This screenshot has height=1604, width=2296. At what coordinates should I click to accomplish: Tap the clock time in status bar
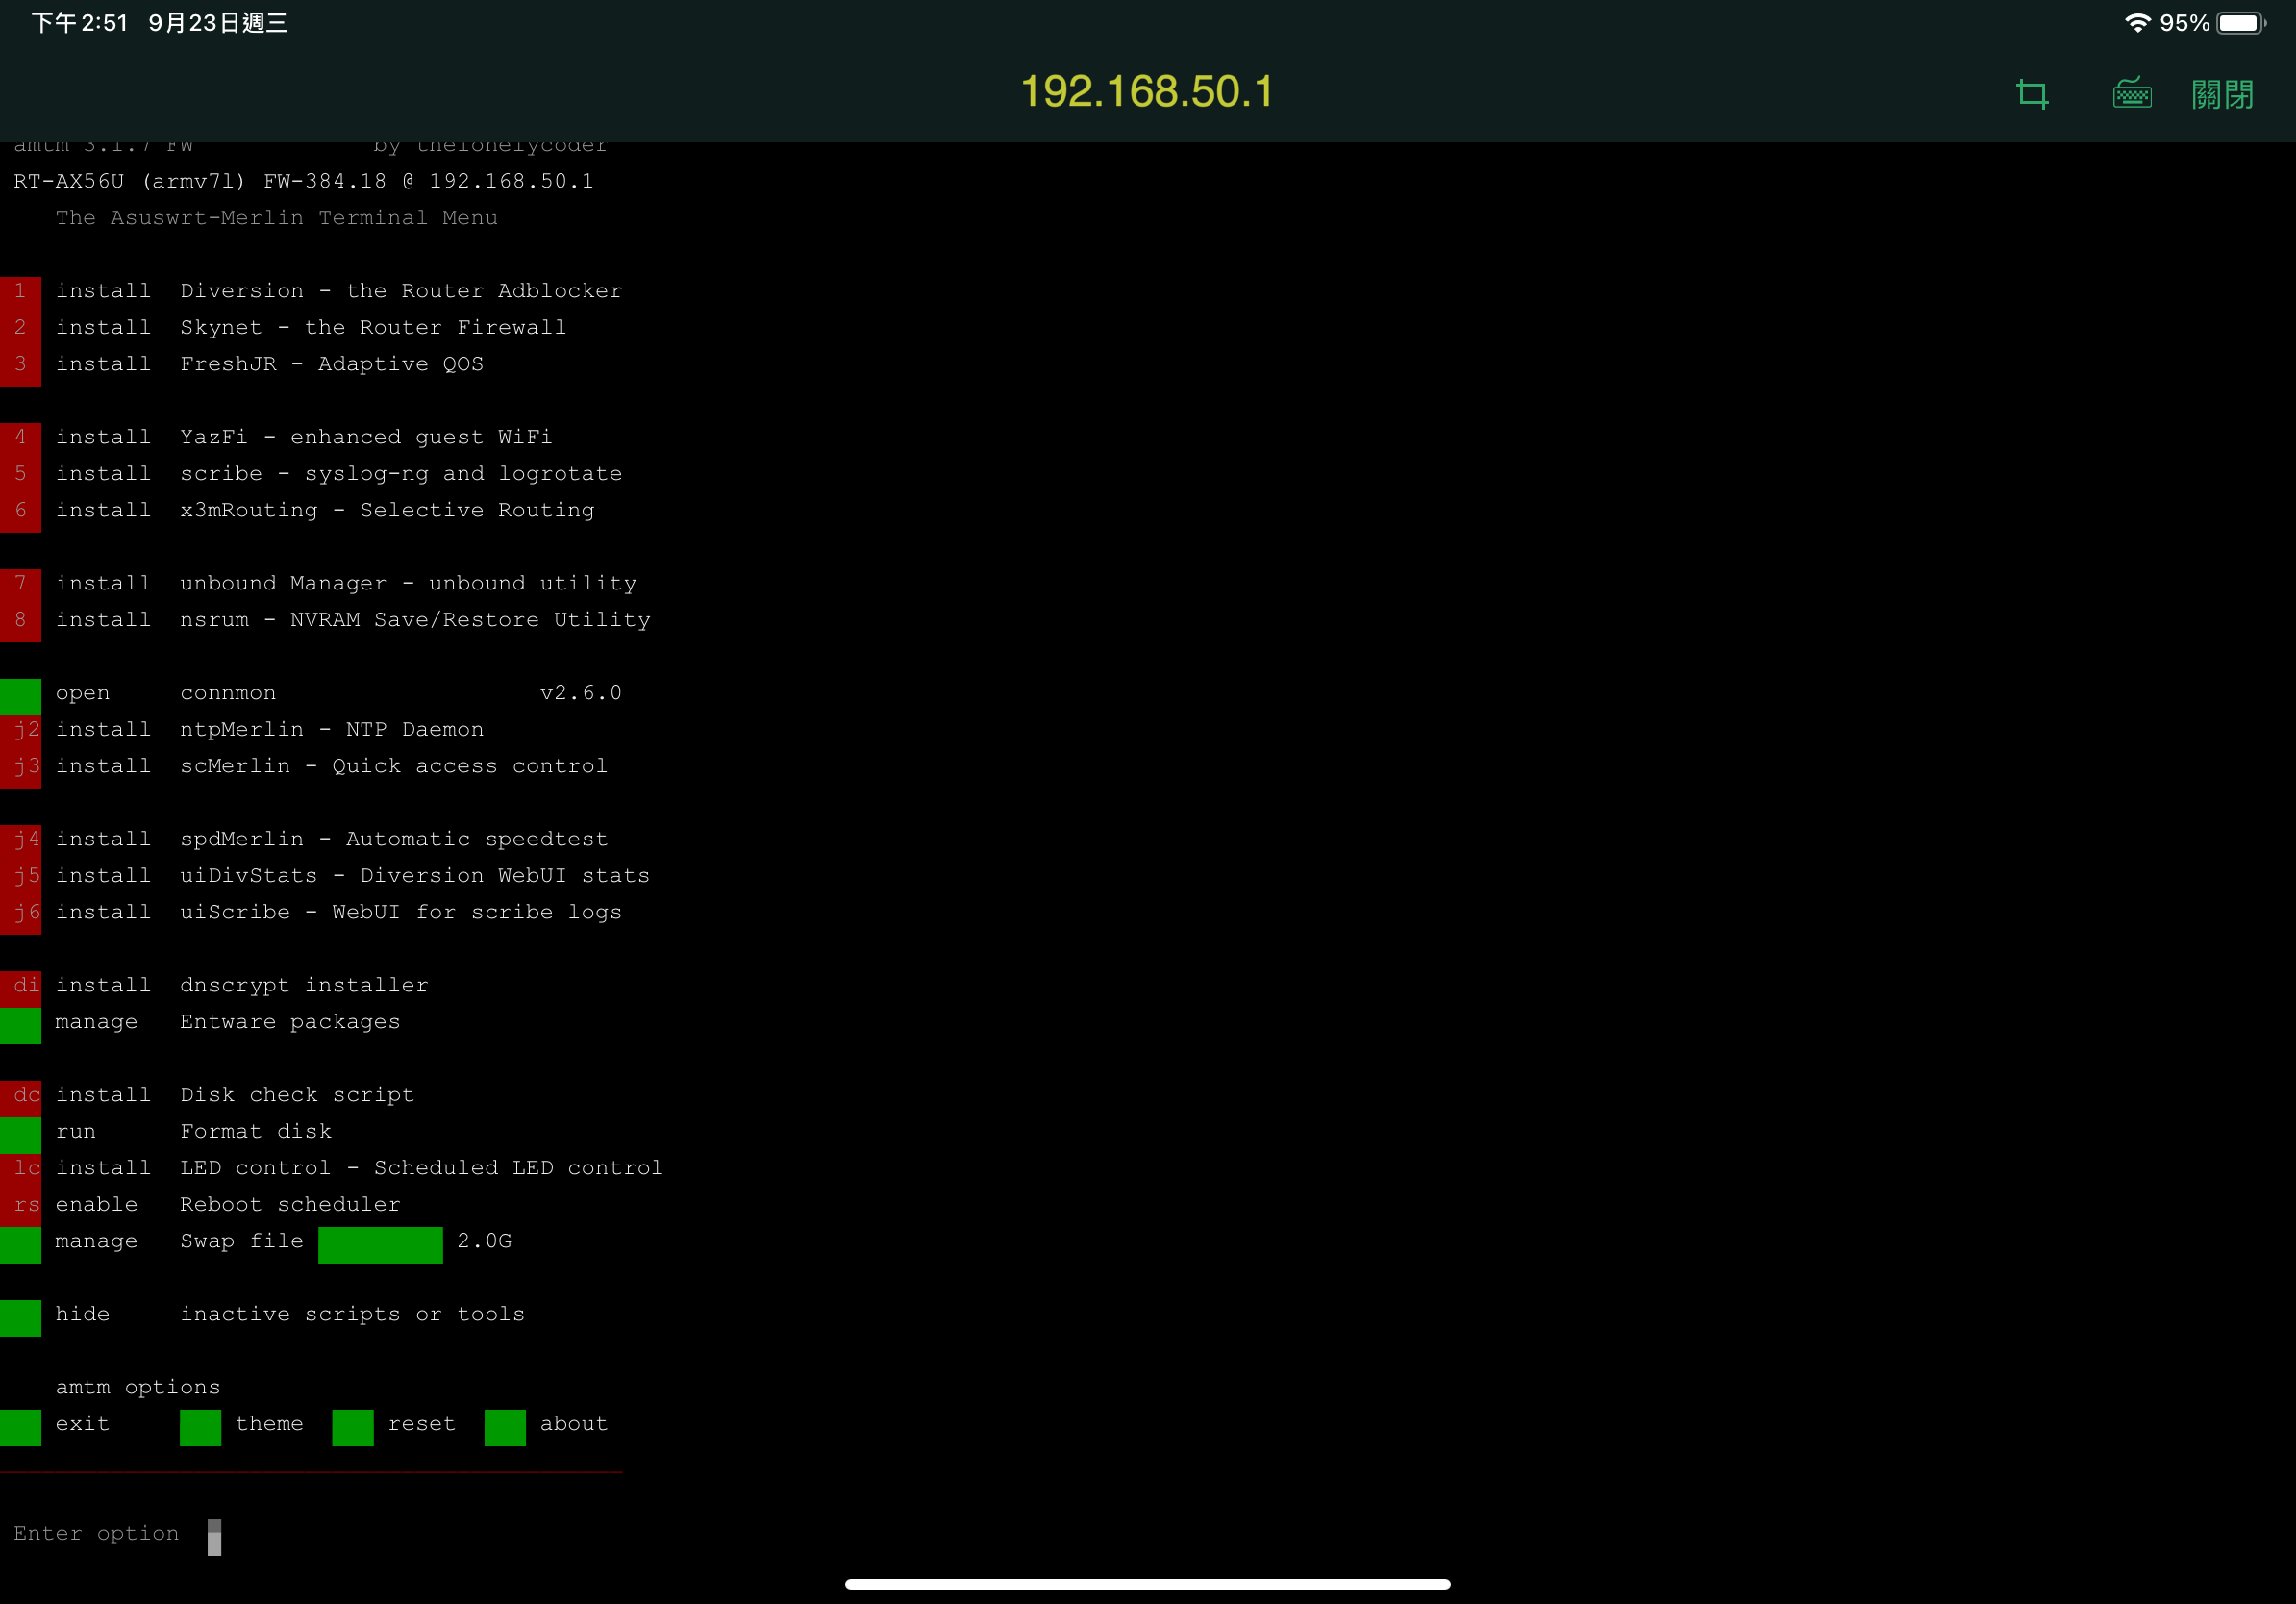click(x=80, y=23)
